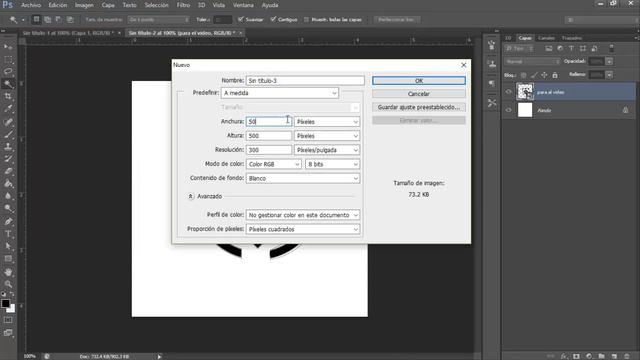Open Resolución units dropdown

[x=327, y=150]
